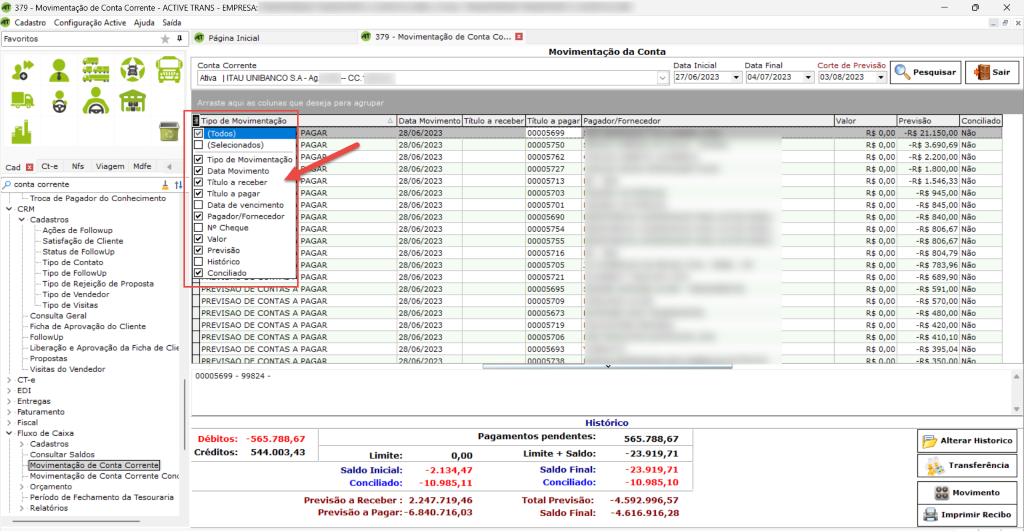Click the up-down sort arrows icon
The image size is (1024, 531).
pos(178,185)
